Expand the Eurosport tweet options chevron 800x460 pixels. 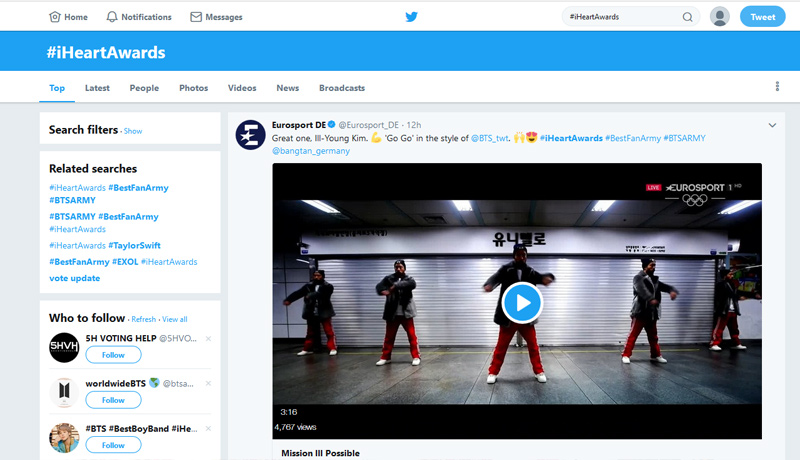point(772,125)
